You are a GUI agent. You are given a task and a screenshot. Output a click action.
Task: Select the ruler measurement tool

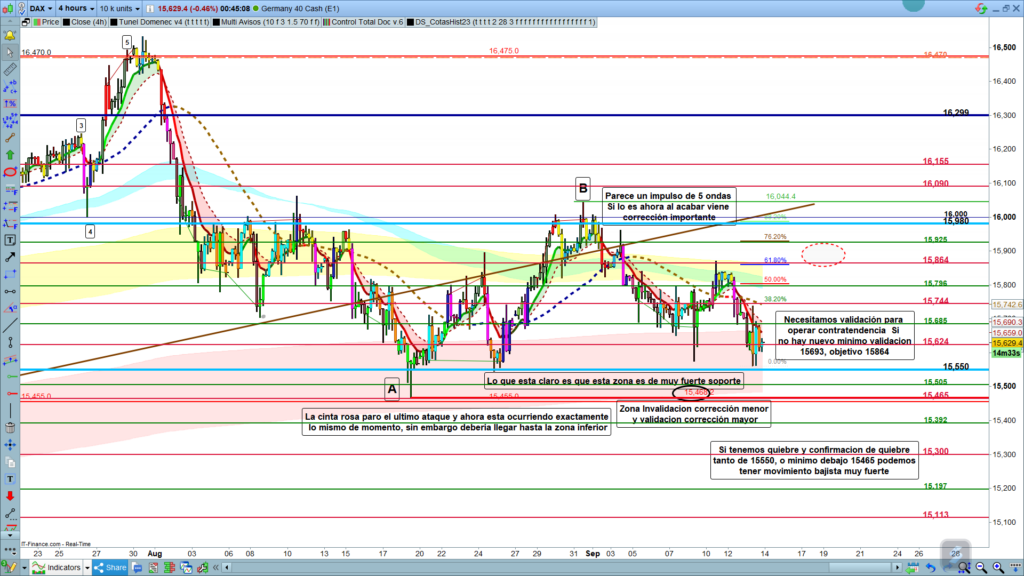(10, 69)
